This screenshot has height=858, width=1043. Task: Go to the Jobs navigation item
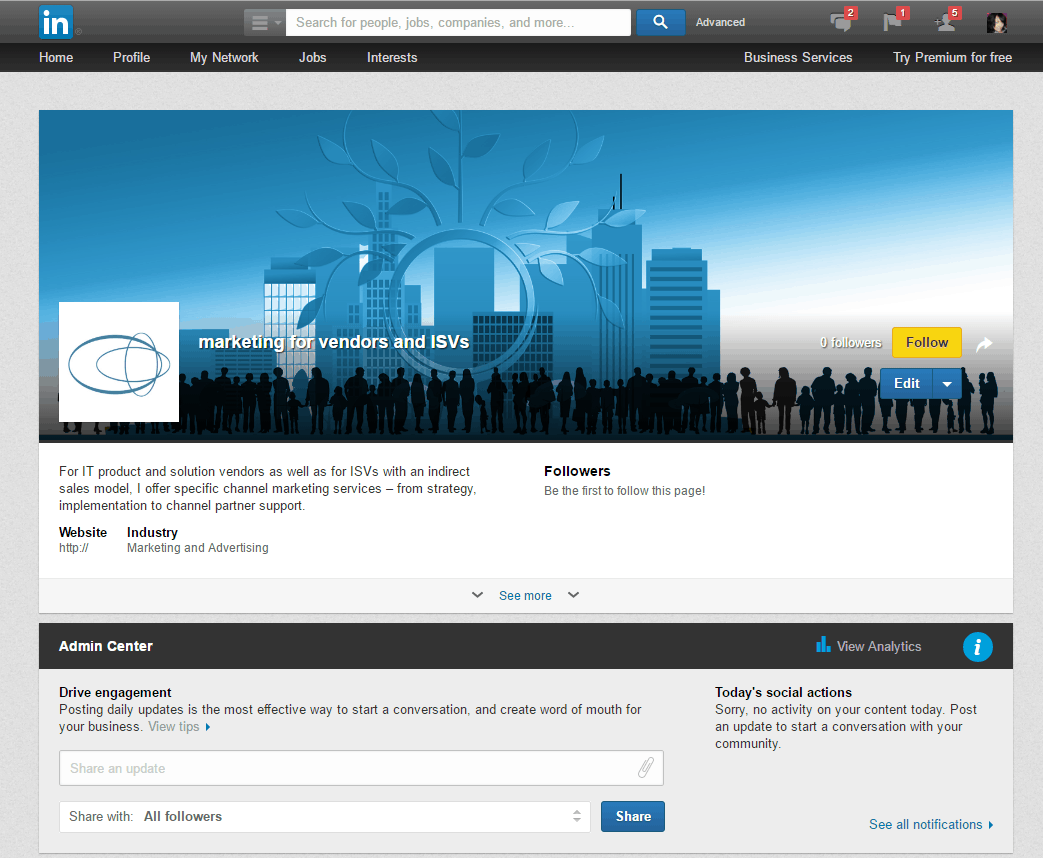[x=312, y=57]
